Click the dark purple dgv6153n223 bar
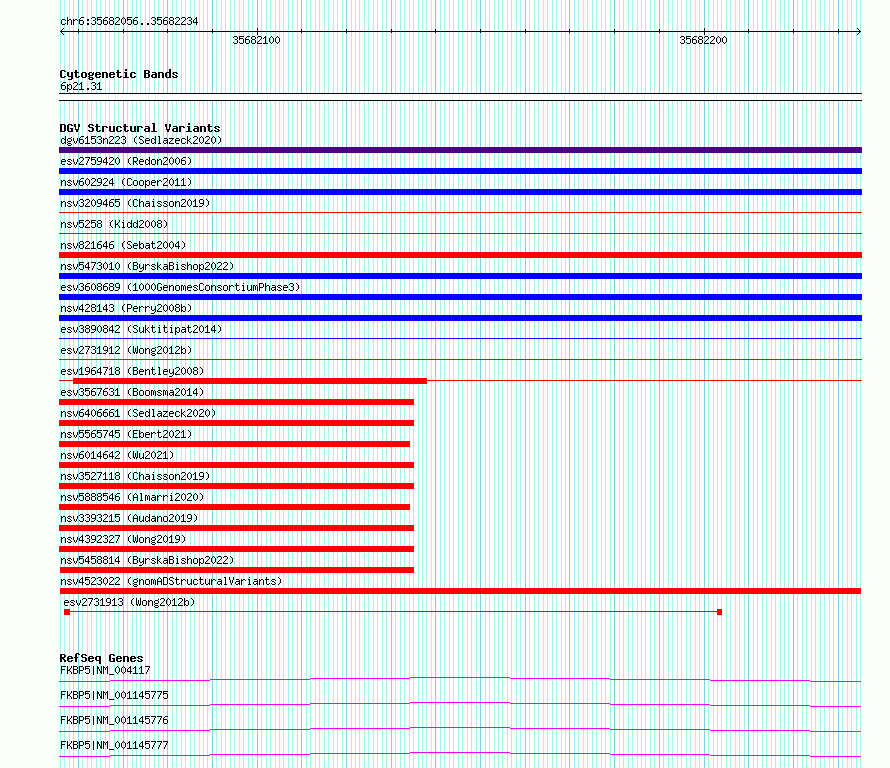 [x=460, y=150]
